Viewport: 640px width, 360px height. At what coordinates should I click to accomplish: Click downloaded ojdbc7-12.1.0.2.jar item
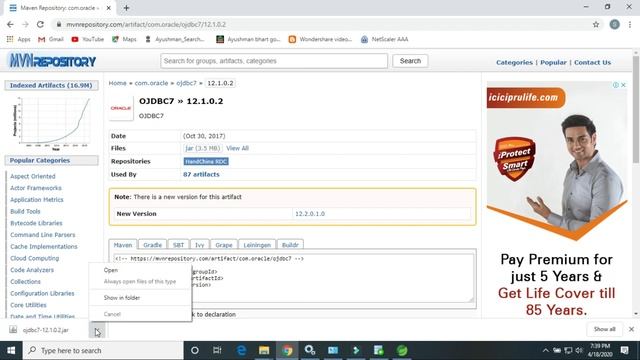(46, 330)
